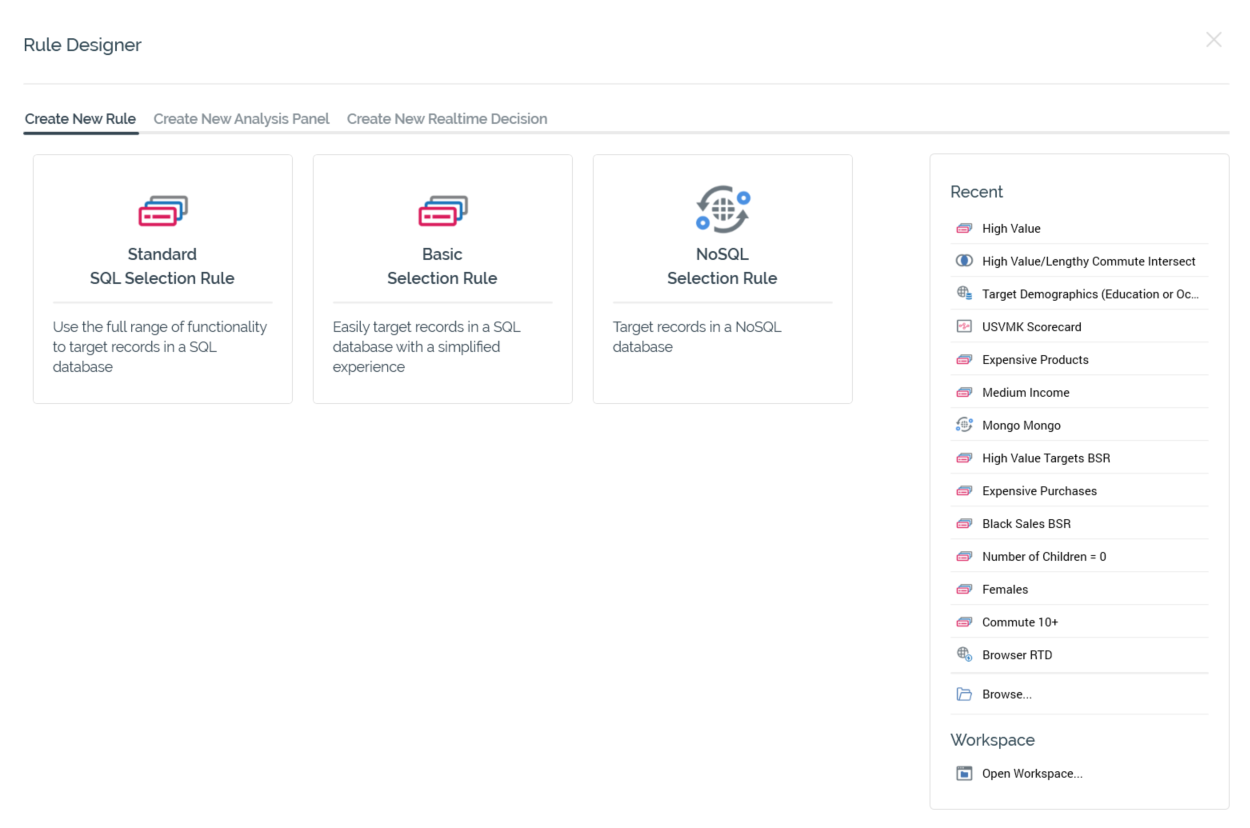Viewport: 1250px width, 828px height.
Task: Open Number of Children = 0 rule
Action: [1043, 557]
